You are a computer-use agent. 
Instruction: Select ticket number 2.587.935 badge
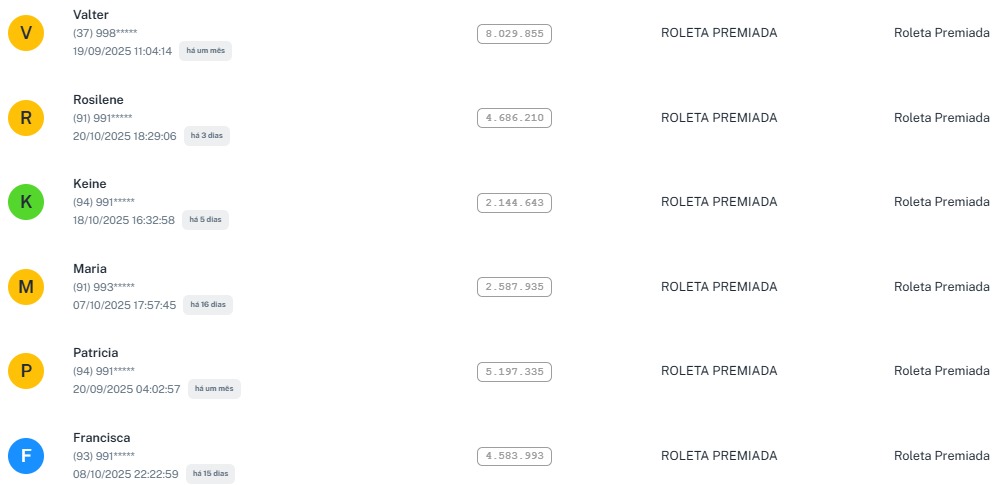pyautogui.click(x=514, y=287)
